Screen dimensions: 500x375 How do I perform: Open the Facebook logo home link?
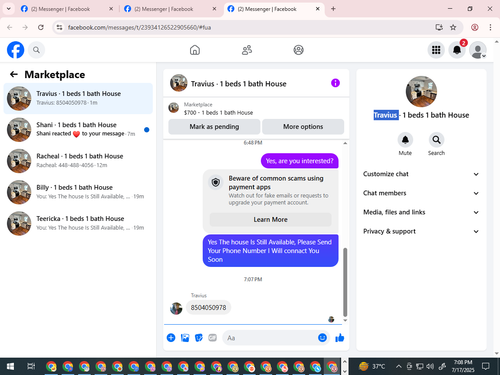[15, 50]
